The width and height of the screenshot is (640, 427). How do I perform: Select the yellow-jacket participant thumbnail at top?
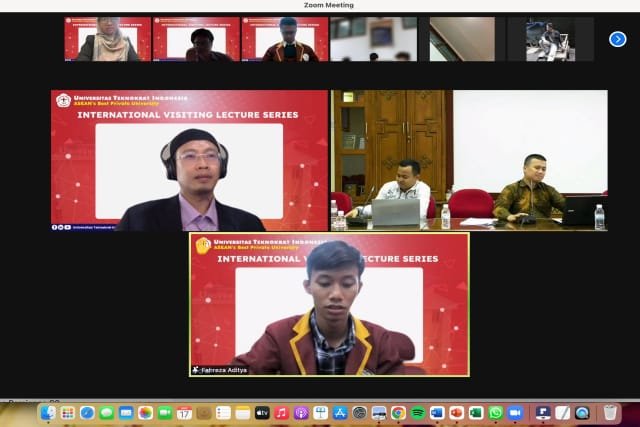(x=285, y=39)
